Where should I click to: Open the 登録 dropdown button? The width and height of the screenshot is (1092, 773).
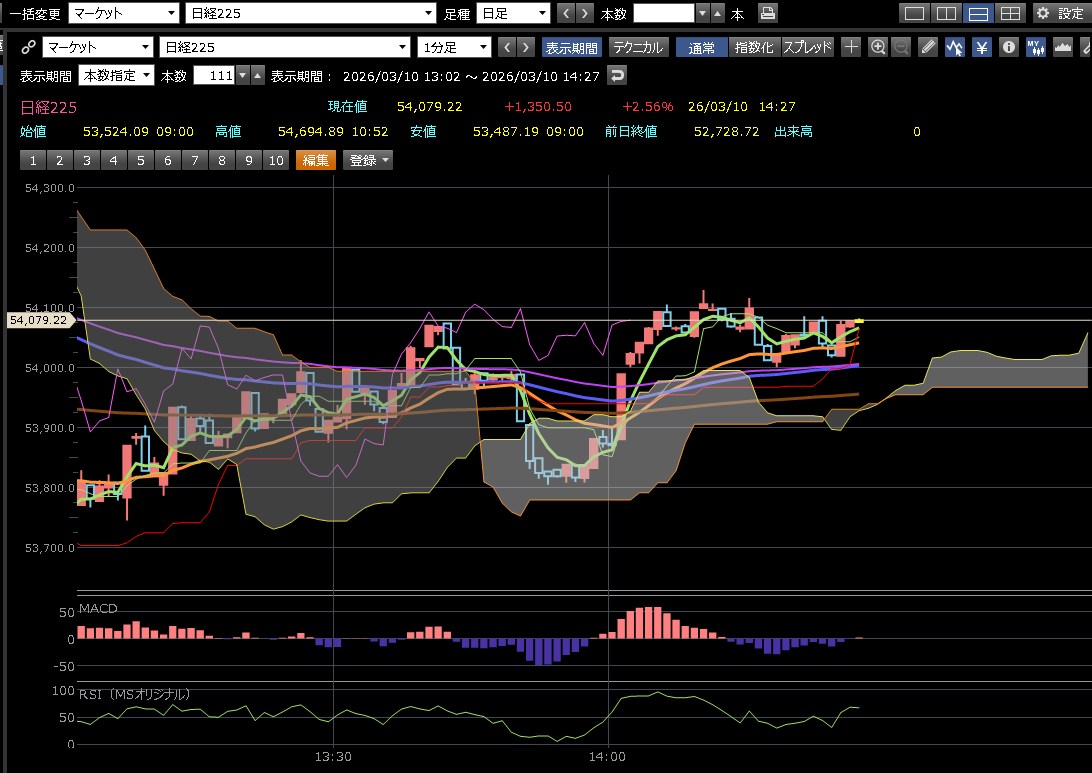click(x=368, y=160)
